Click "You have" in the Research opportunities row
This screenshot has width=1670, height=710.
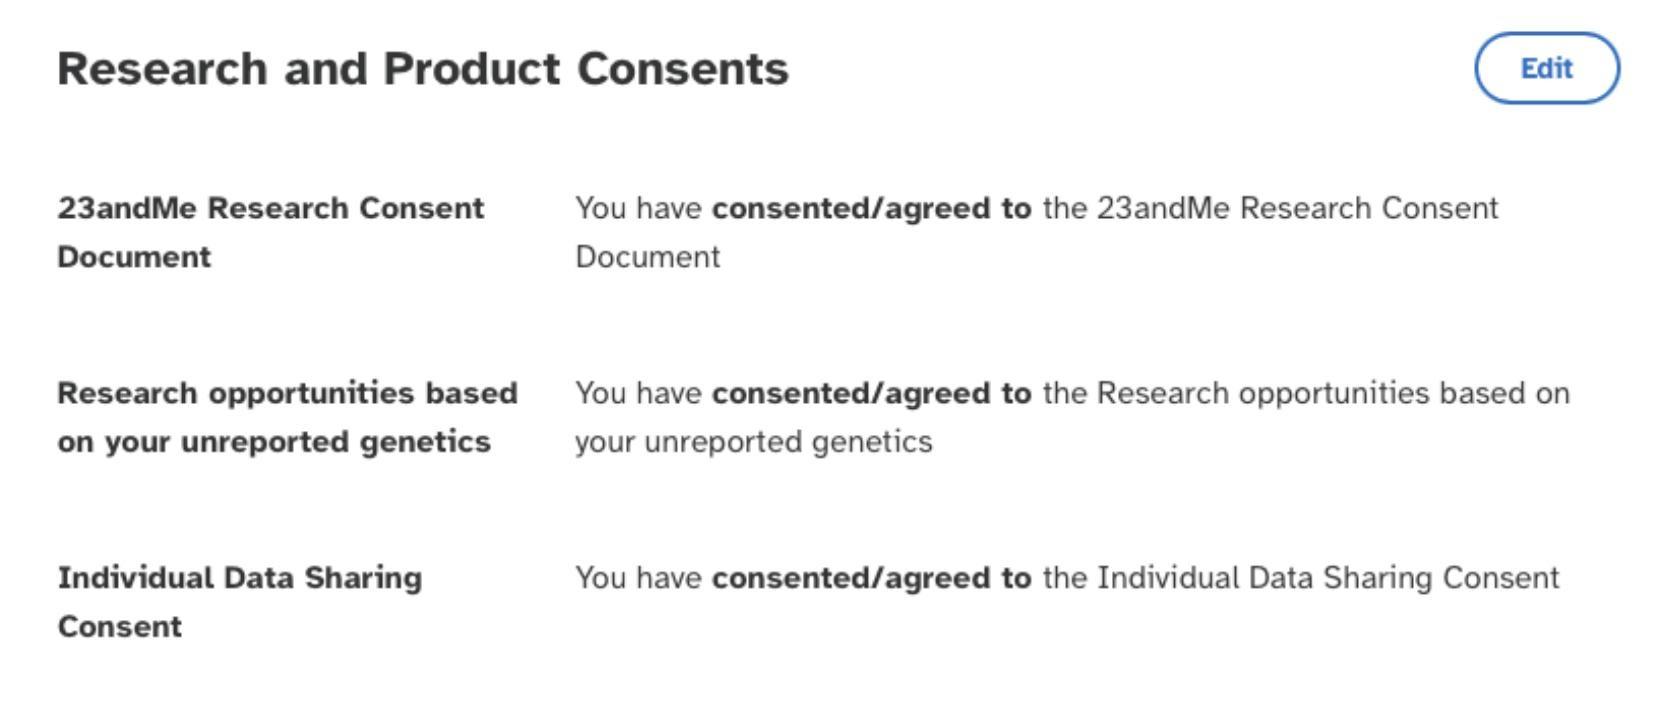tap(637, 393)
